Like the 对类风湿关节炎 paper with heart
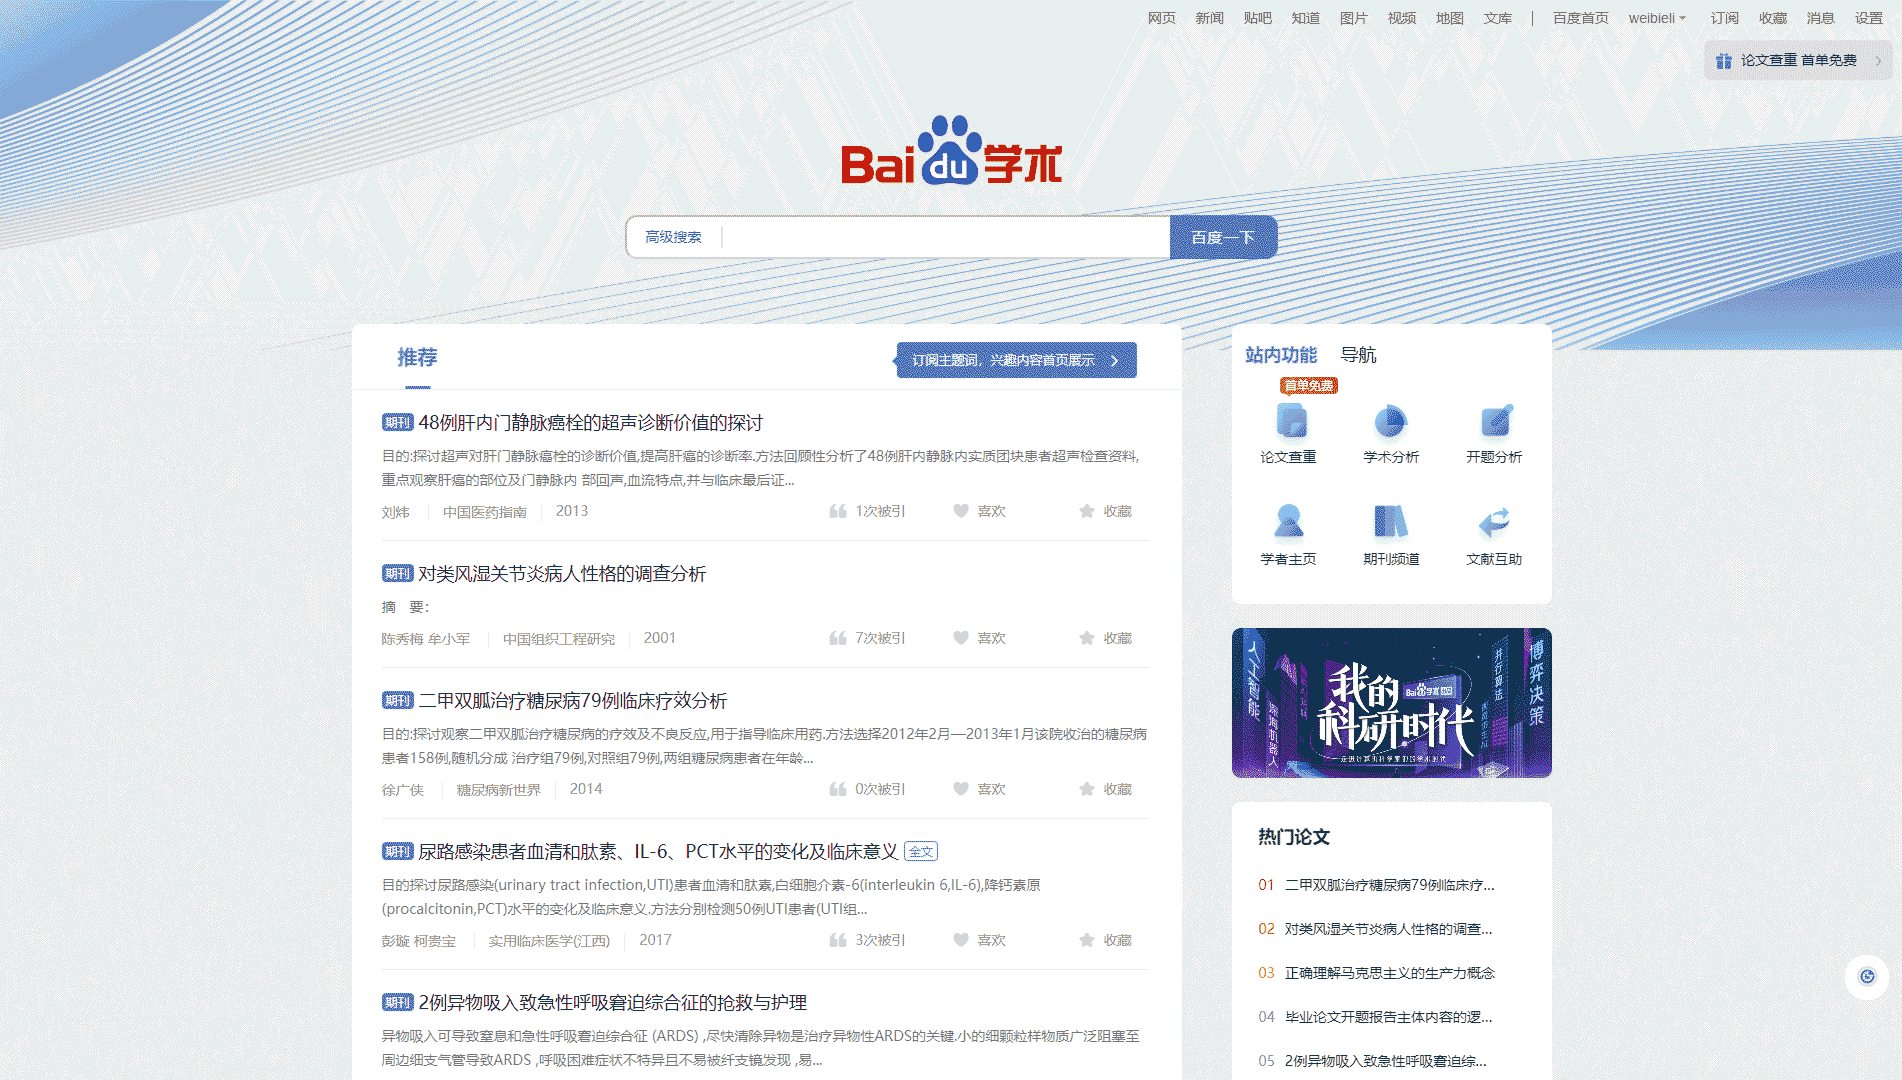Screen dimensions: 1902x1080 click(x=960, y=638)
